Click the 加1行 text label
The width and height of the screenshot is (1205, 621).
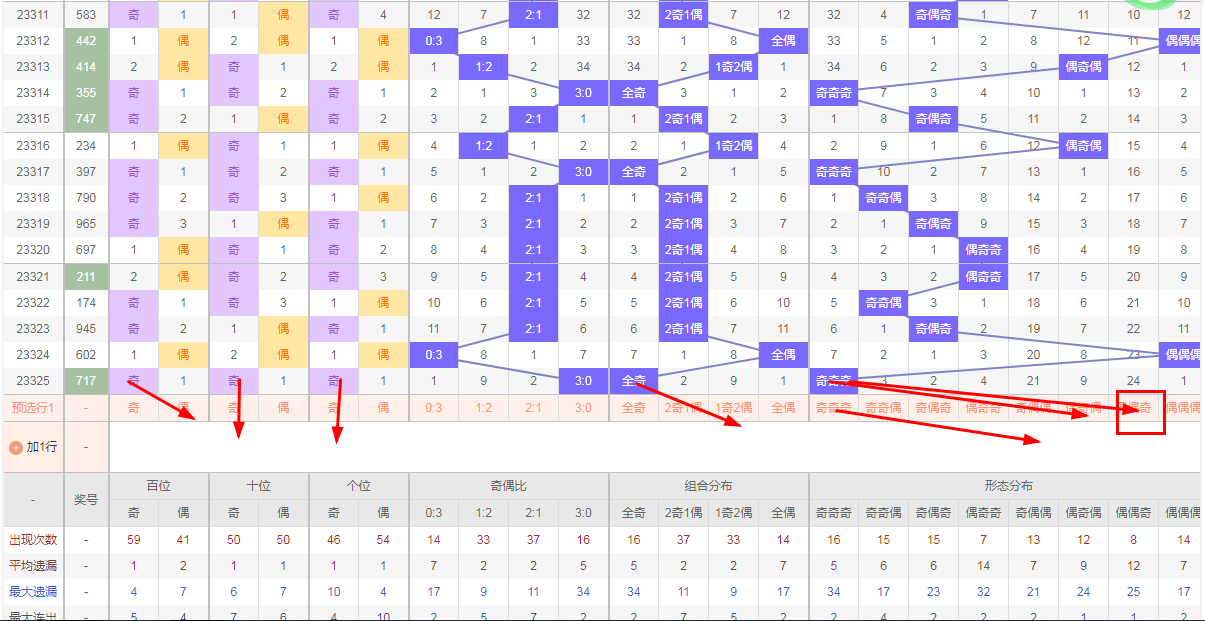[x=42, y=447]
